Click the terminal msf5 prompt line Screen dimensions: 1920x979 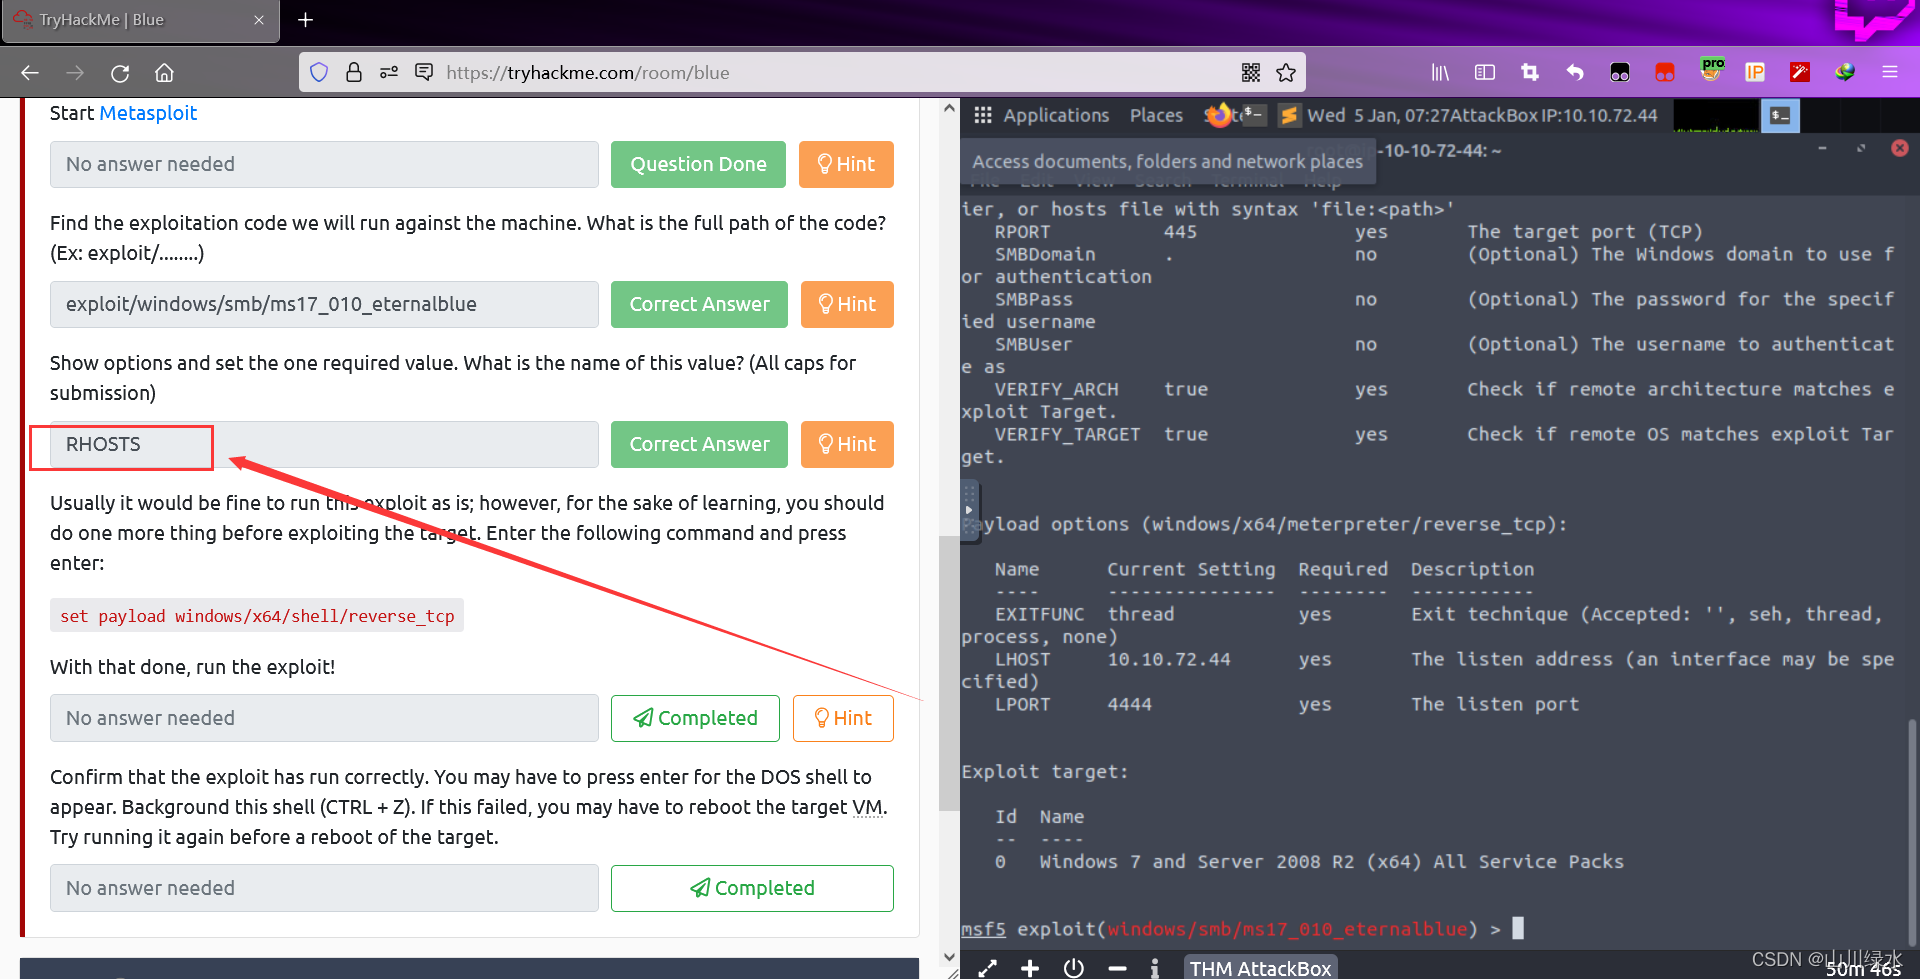point(1243,929)
